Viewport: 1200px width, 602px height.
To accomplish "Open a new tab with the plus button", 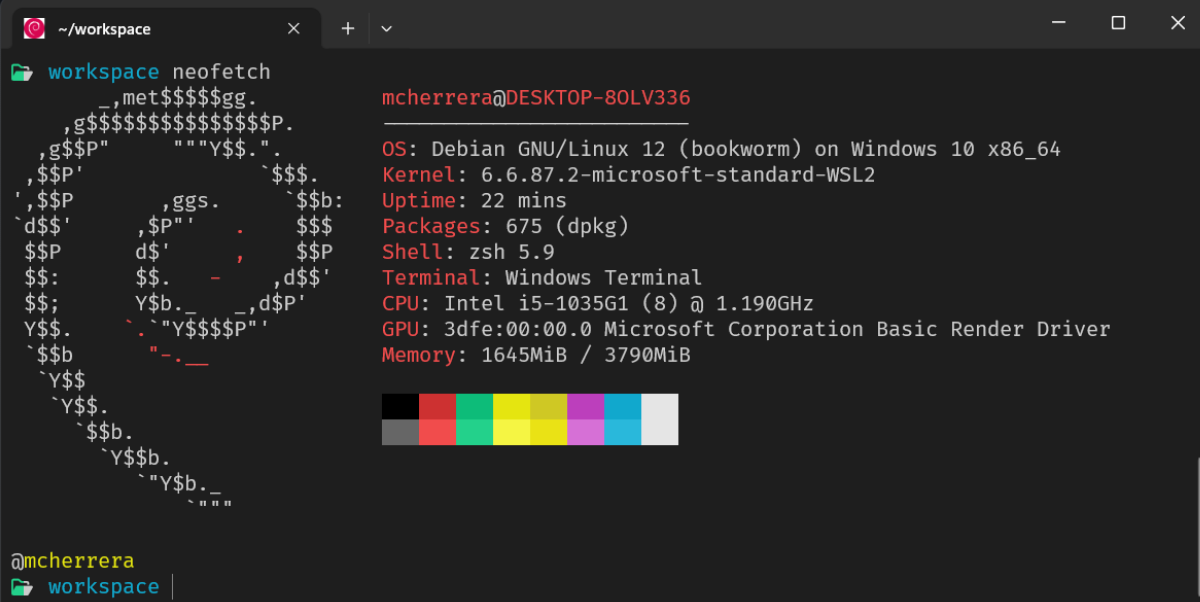I will point(348,28).
